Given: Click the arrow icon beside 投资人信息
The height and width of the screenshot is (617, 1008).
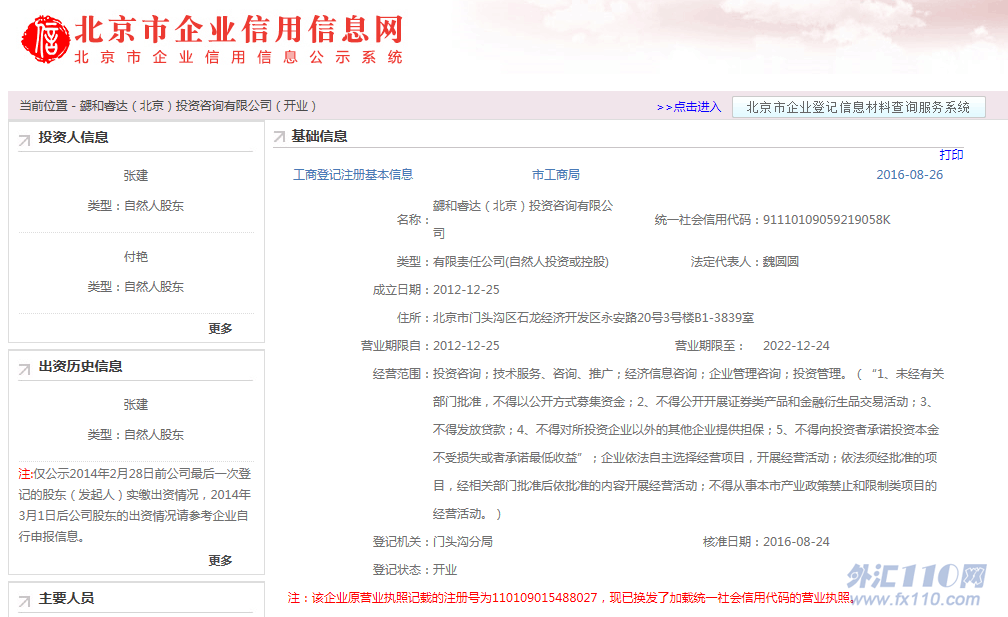Looking at the screenshot, I should 24,140.
